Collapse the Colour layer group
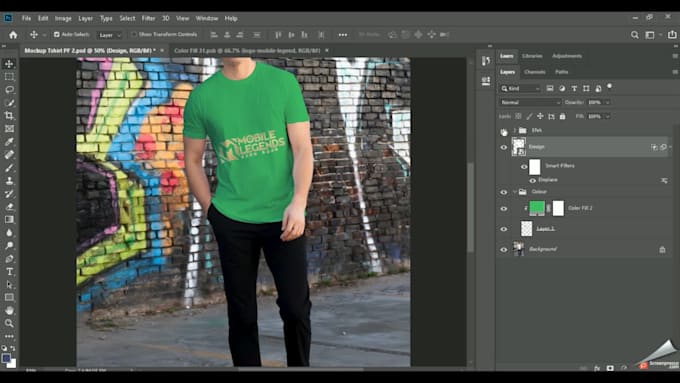The height and width of the screenshot is (383, 680). [x=515, y=192]
